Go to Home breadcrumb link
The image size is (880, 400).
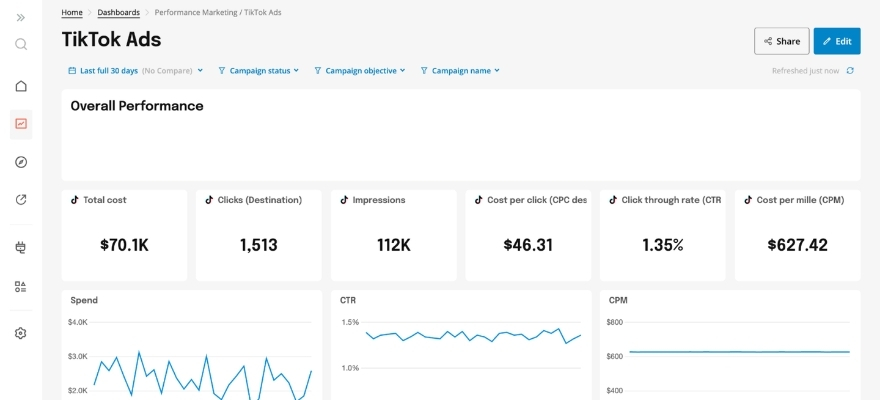[x=72, y=12]
